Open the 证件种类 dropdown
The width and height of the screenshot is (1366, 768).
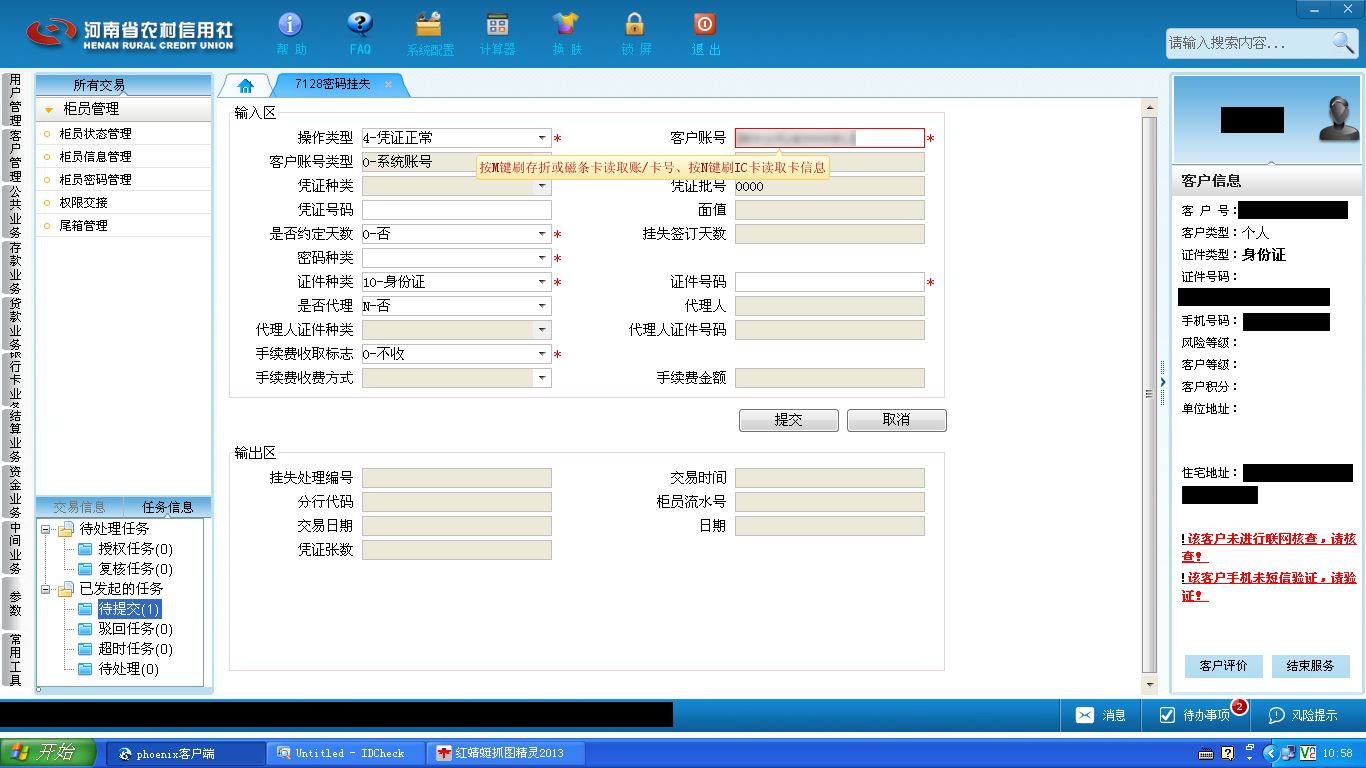(x=543, y=282)
